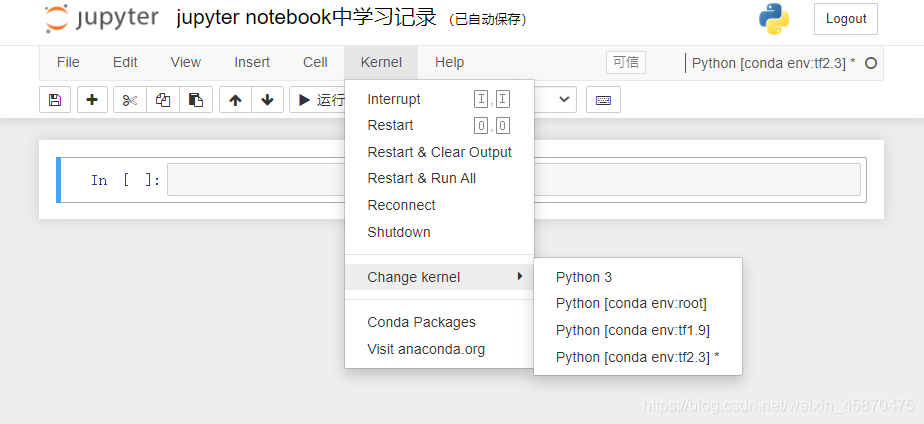Choose Restart & Clear Output
Viewport: 924px width, 424px height.
[440, 152]
